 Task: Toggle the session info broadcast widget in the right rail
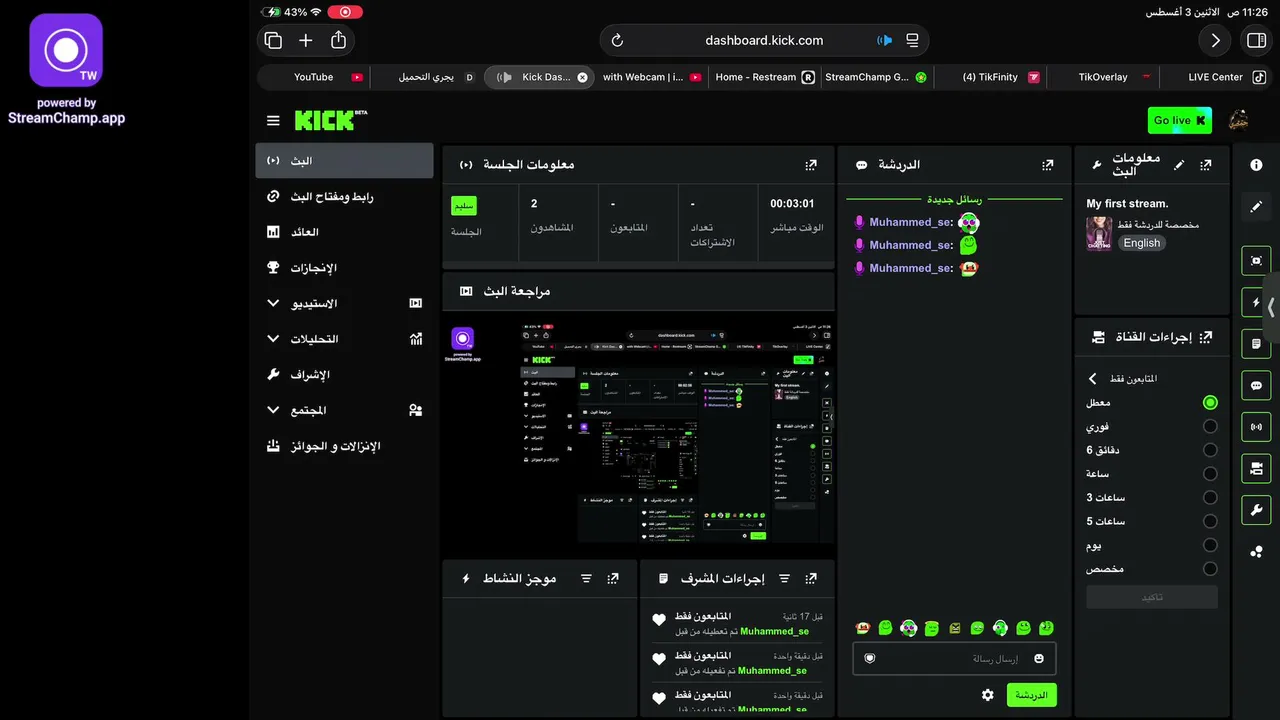1256,427
